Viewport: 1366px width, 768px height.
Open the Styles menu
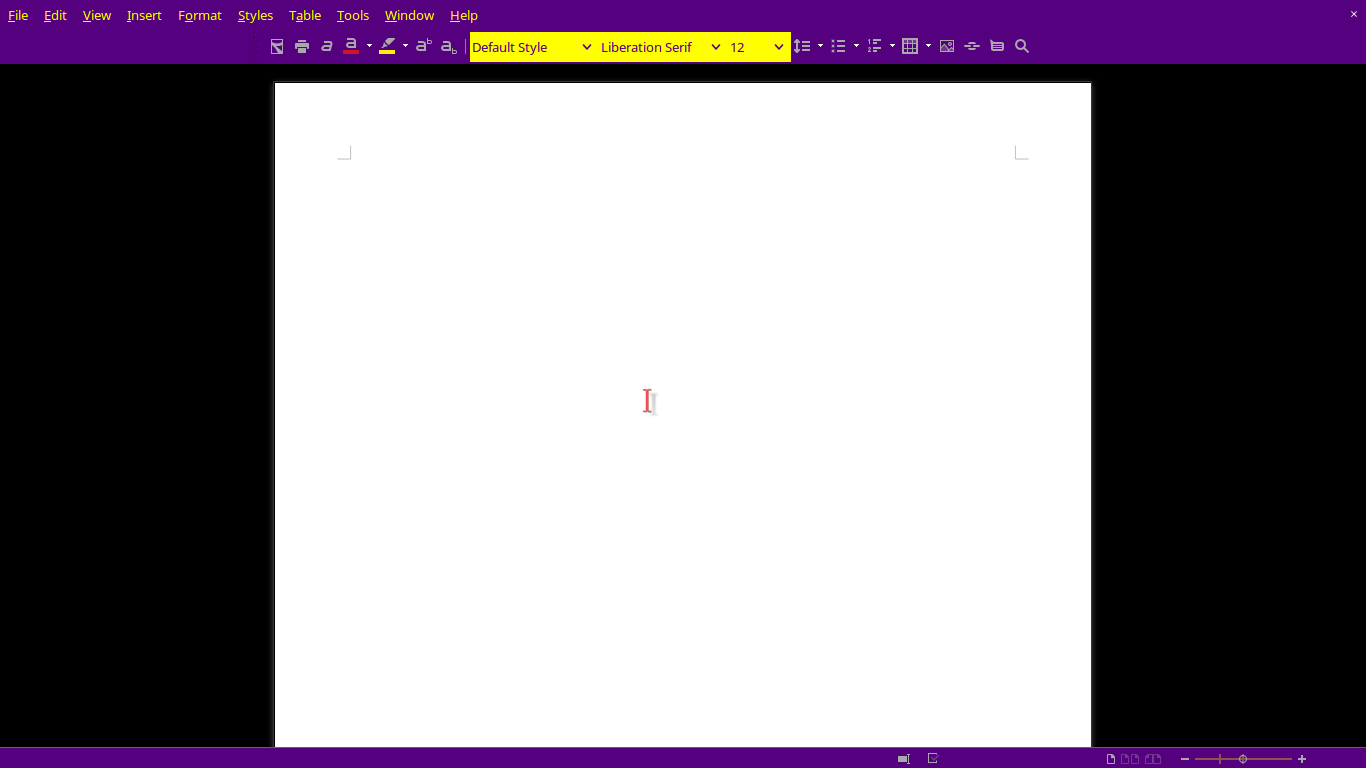[x=255, y=15]
